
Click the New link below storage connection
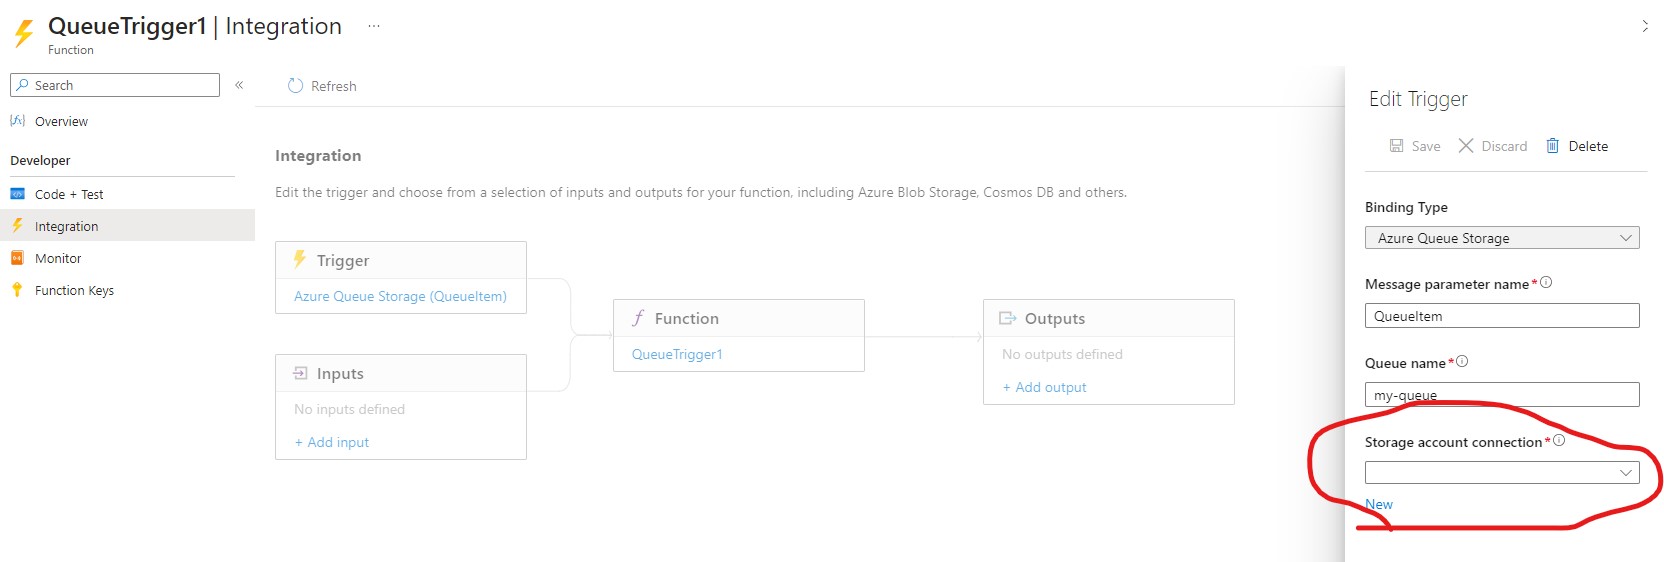coord(1379,504)
